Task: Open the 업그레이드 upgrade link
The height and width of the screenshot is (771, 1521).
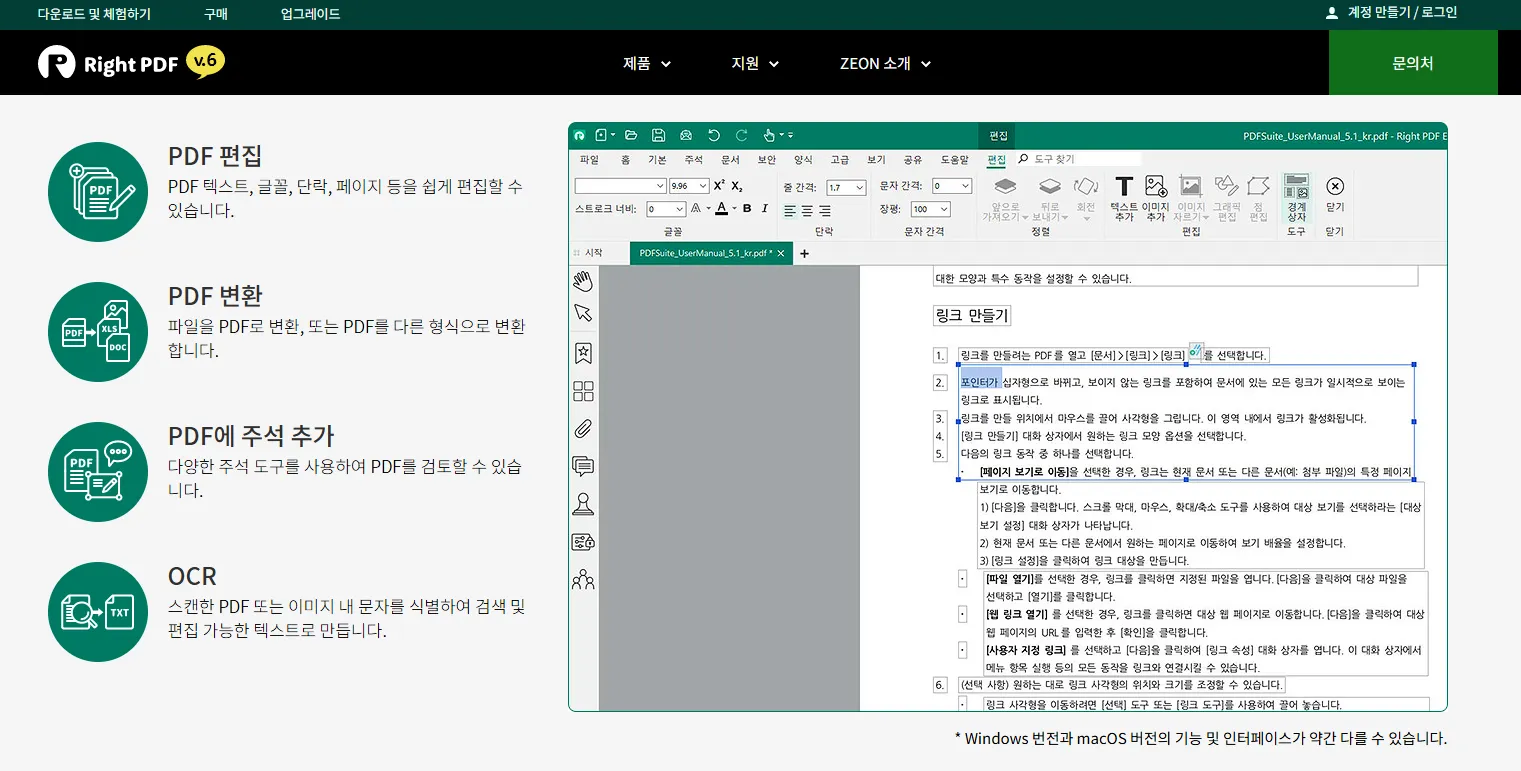Action: point(311,14)
